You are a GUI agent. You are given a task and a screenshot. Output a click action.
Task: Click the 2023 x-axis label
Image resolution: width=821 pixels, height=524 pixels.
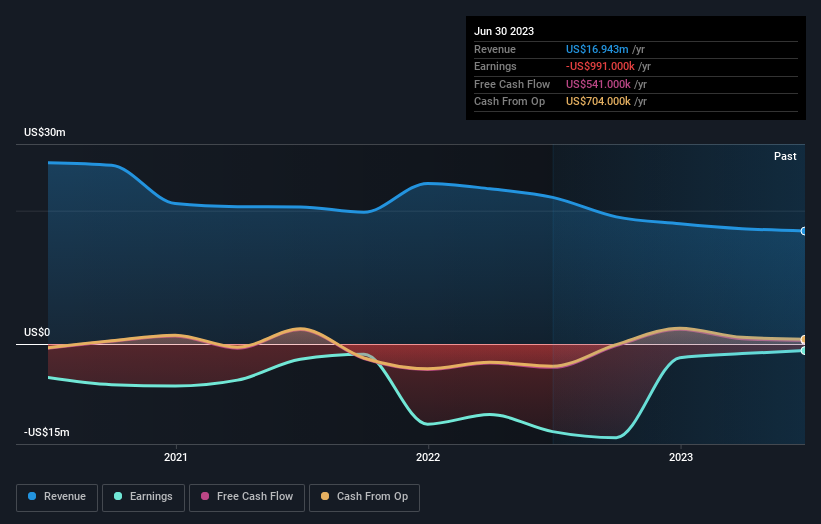pyautogui.click(x=681, y=457)
